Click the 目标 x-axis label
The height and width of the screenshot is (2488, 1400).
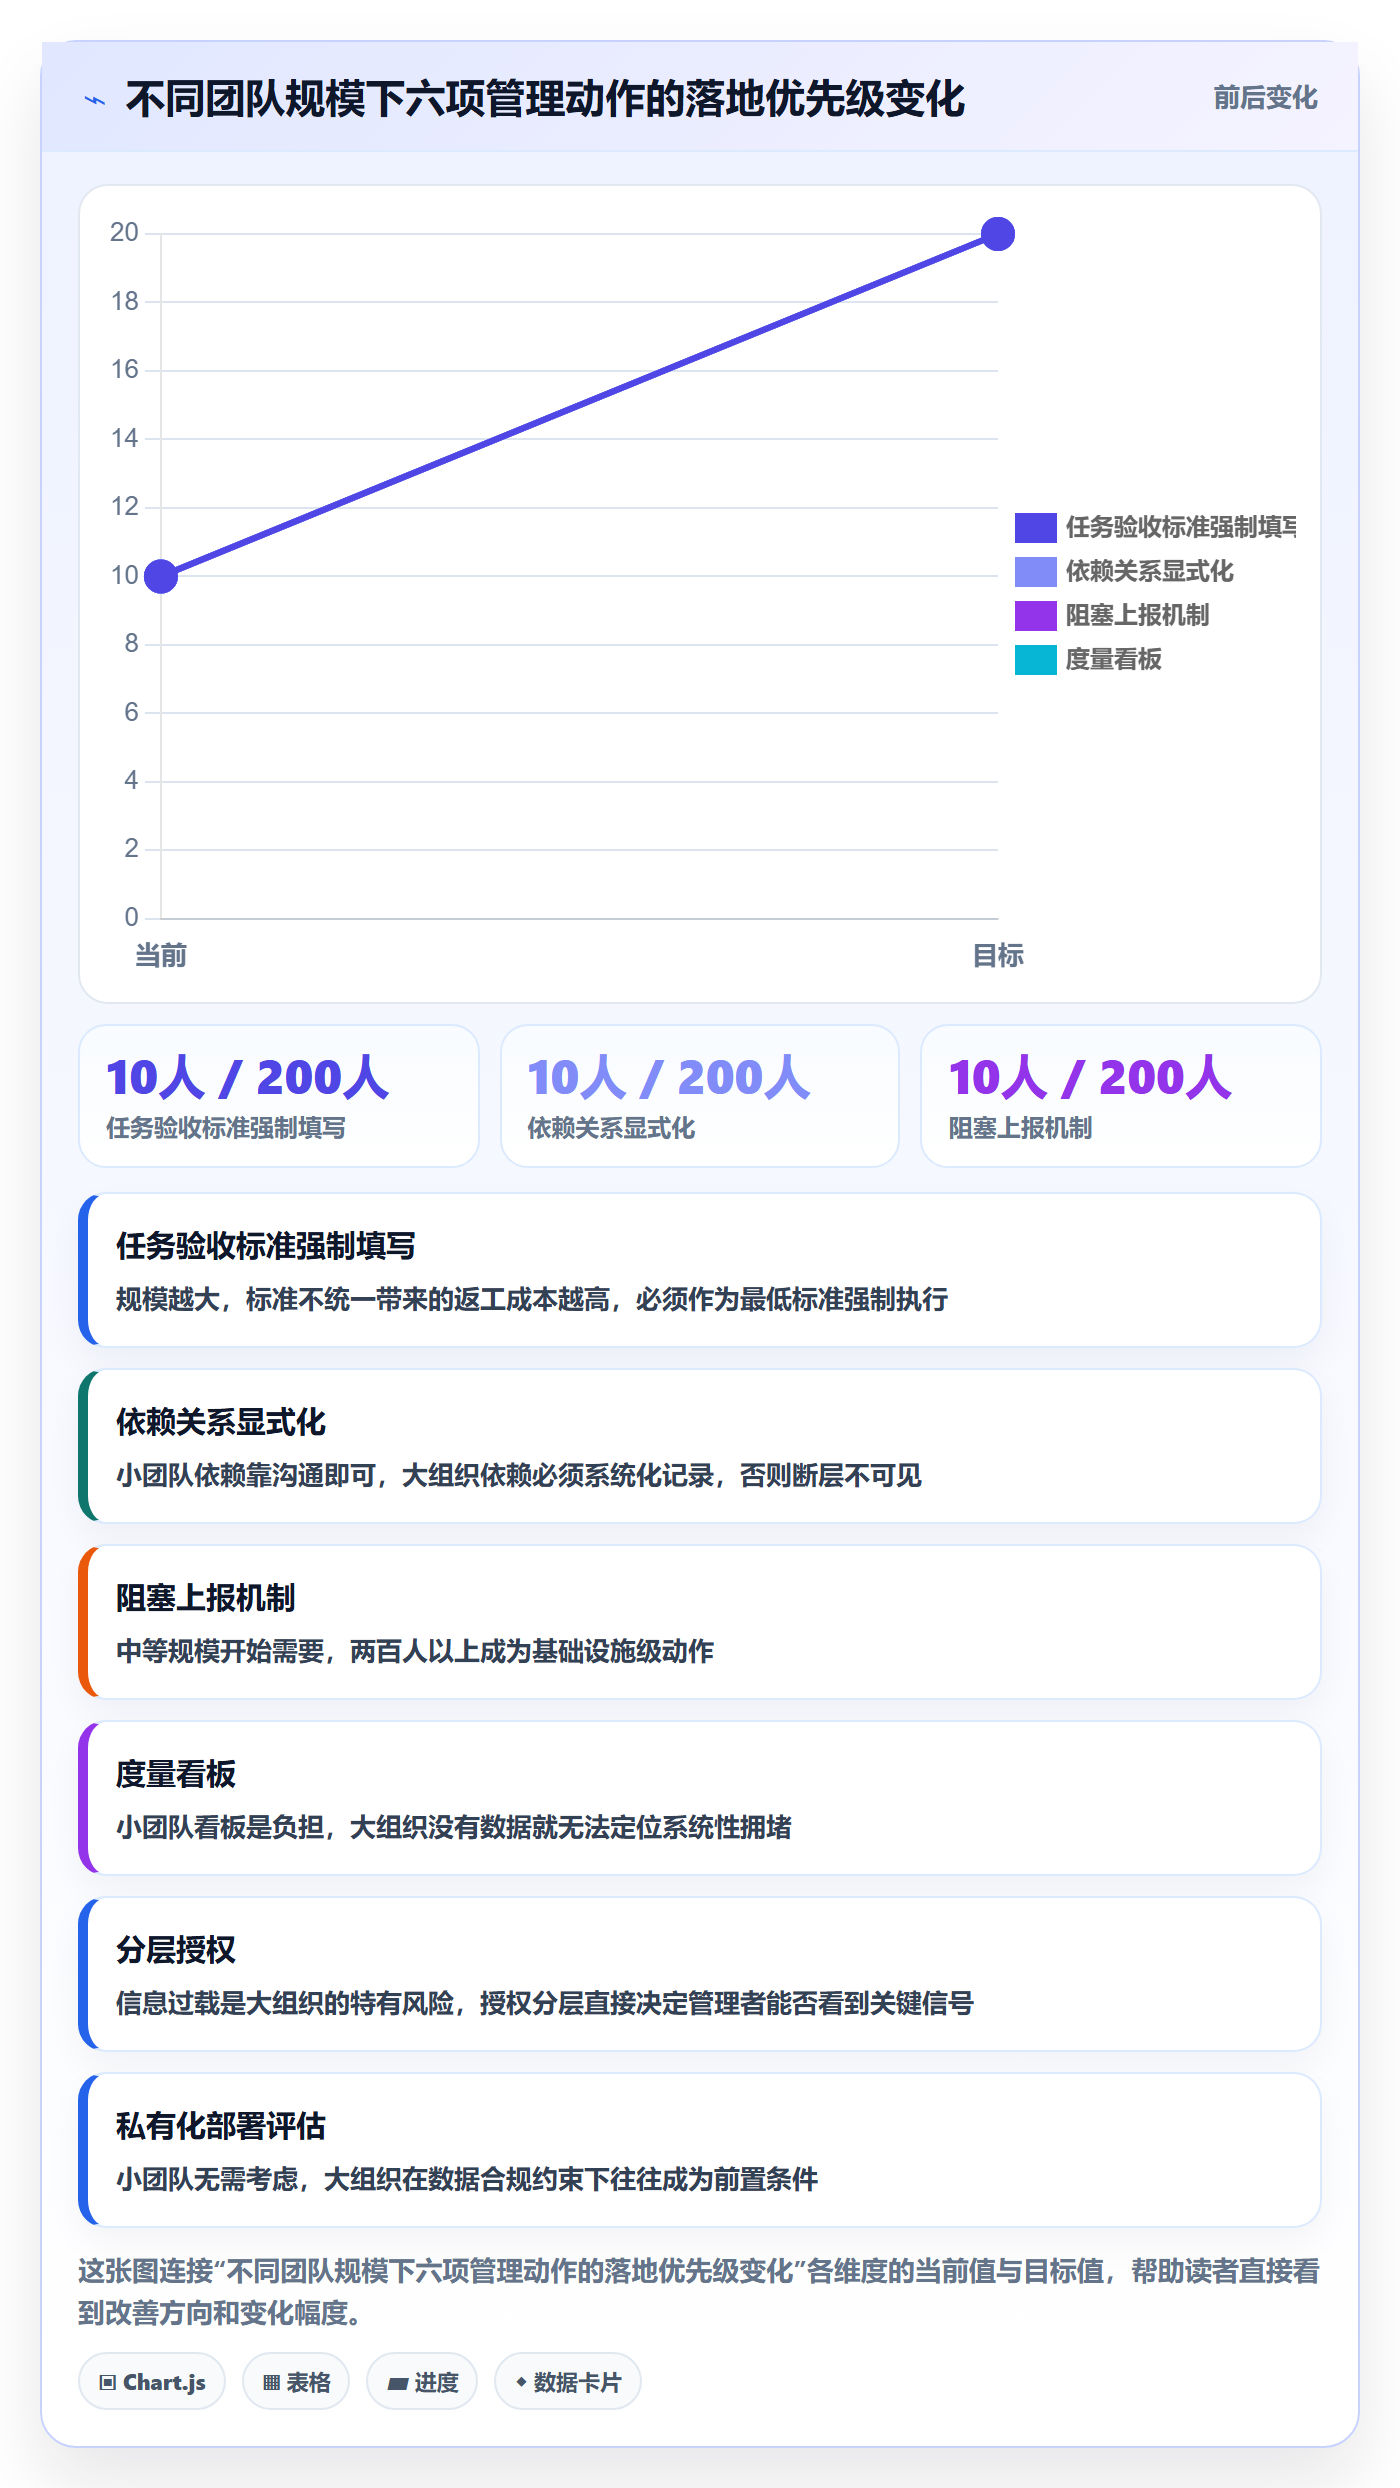pos(998,956)
